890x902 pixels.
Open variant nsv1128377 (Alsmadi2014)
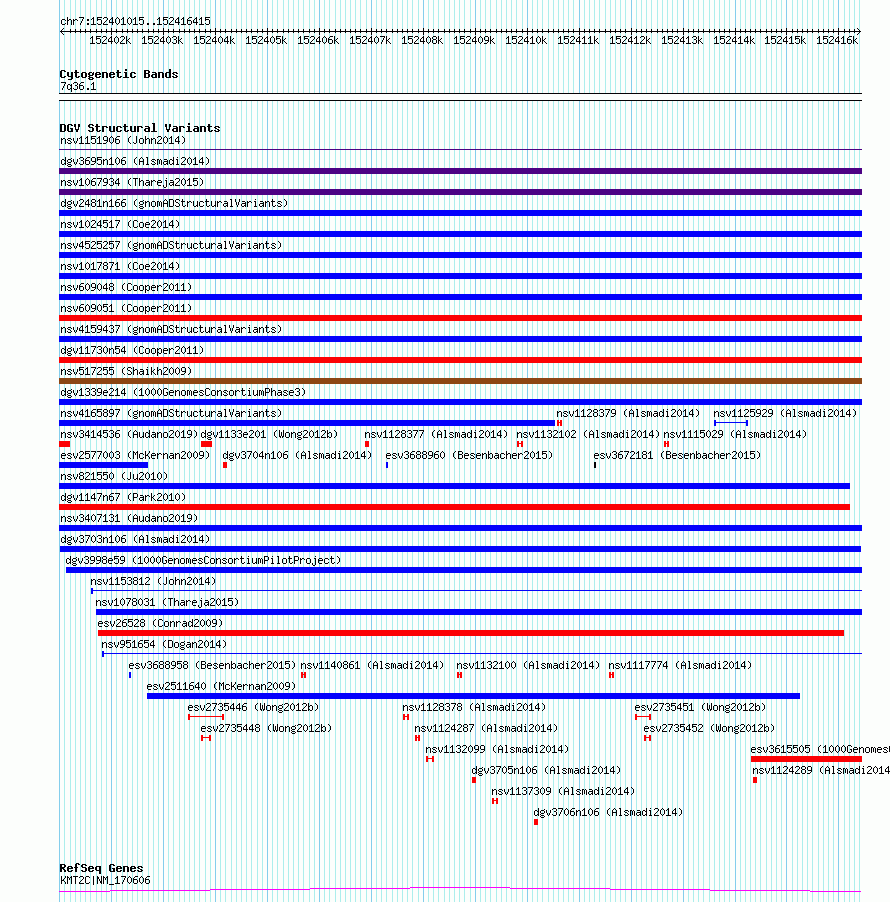[437, 434]
